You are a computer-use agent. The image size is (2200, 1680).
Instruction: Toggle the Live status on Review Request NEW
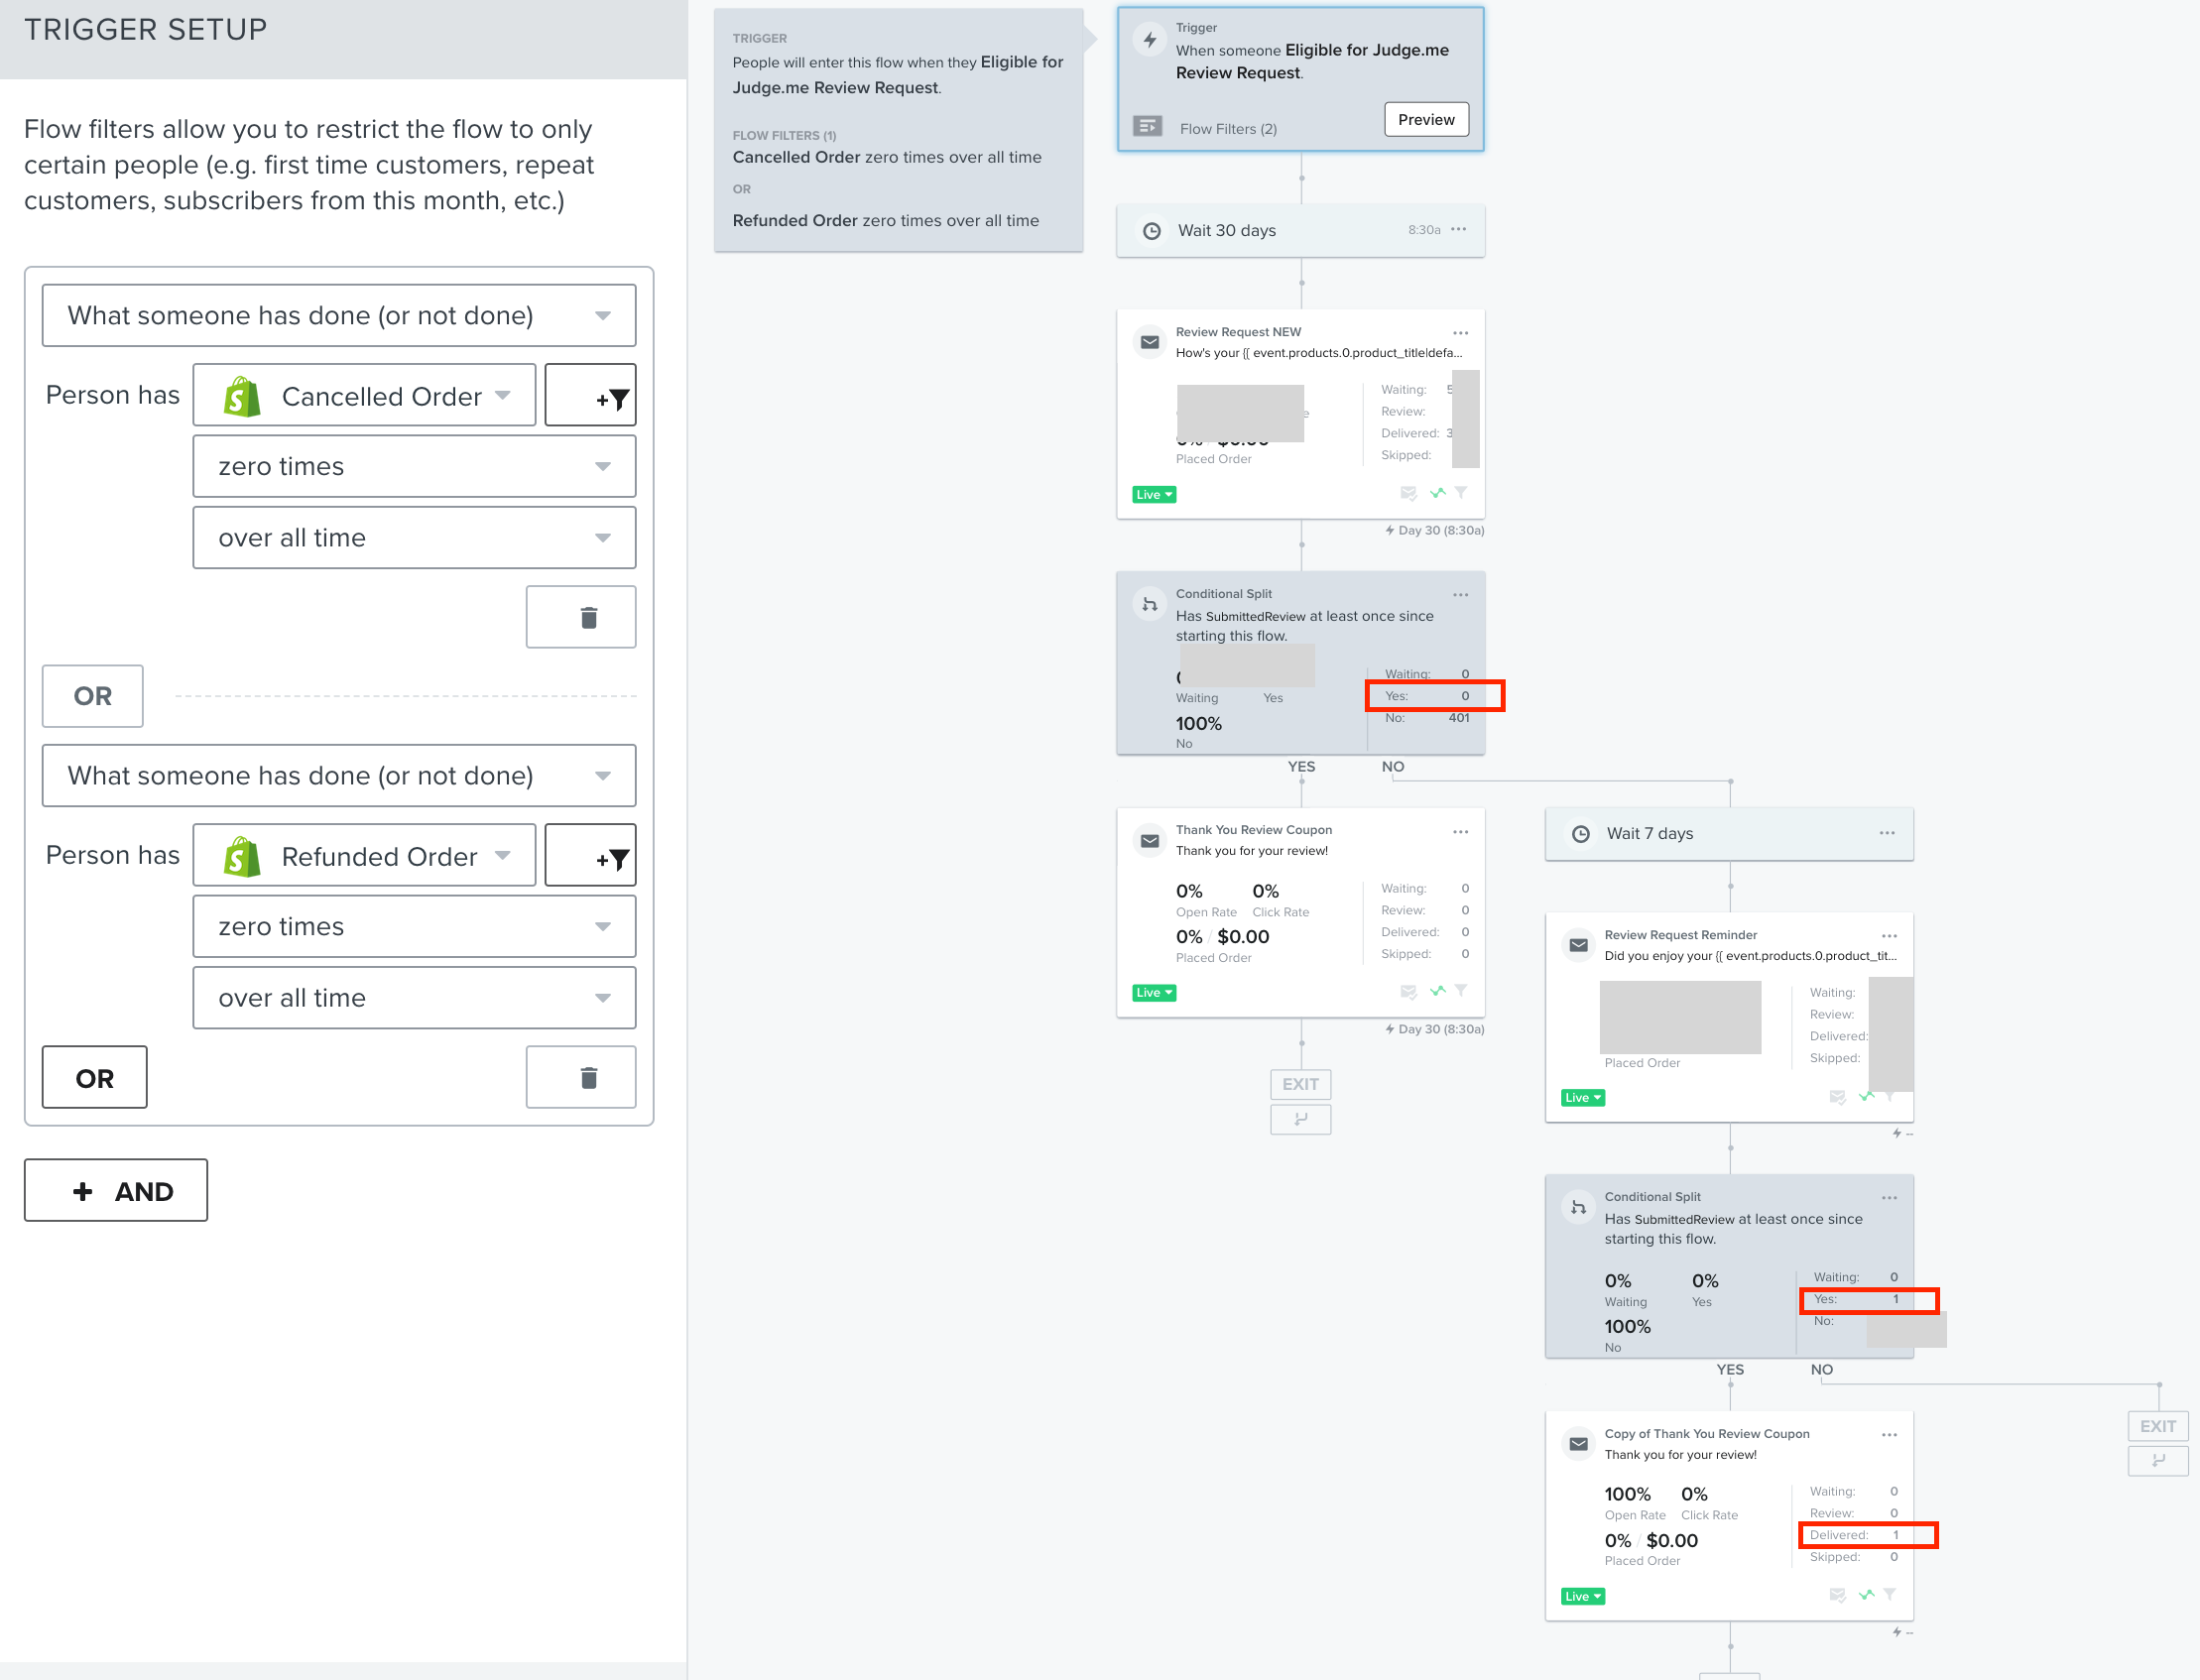point(1154,495)
